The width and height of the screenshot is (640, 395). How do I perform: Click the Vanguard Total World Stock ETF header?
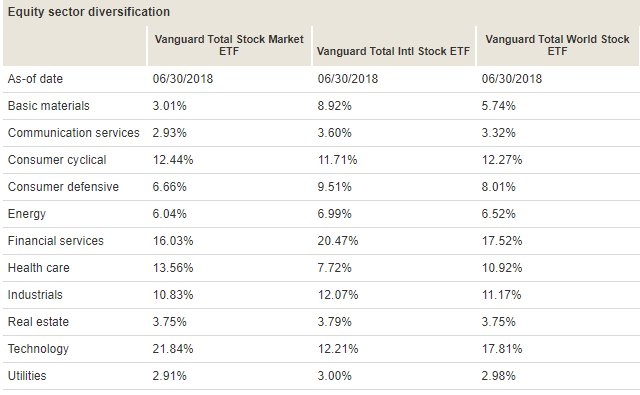pyautogui.click(x=557, y=45)
